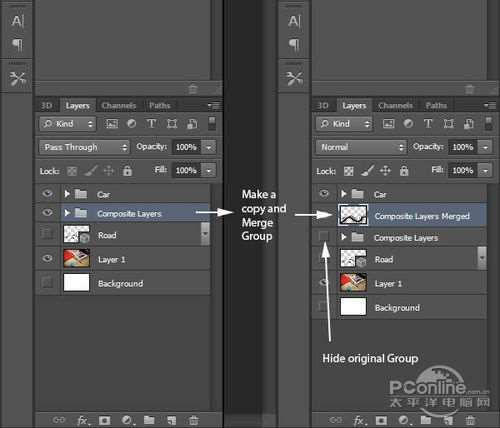Open the fx layer style icon in left panel
500x428 pixels.
coord(83,420)
